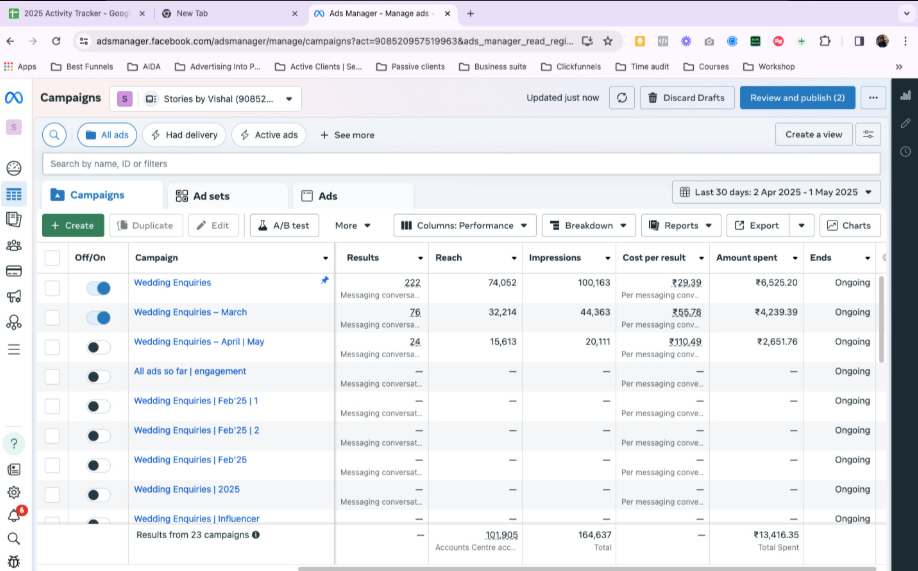Open the notifications bell icon
The height and width of the screenshot is (571, 918).
(x=14, y=515)
